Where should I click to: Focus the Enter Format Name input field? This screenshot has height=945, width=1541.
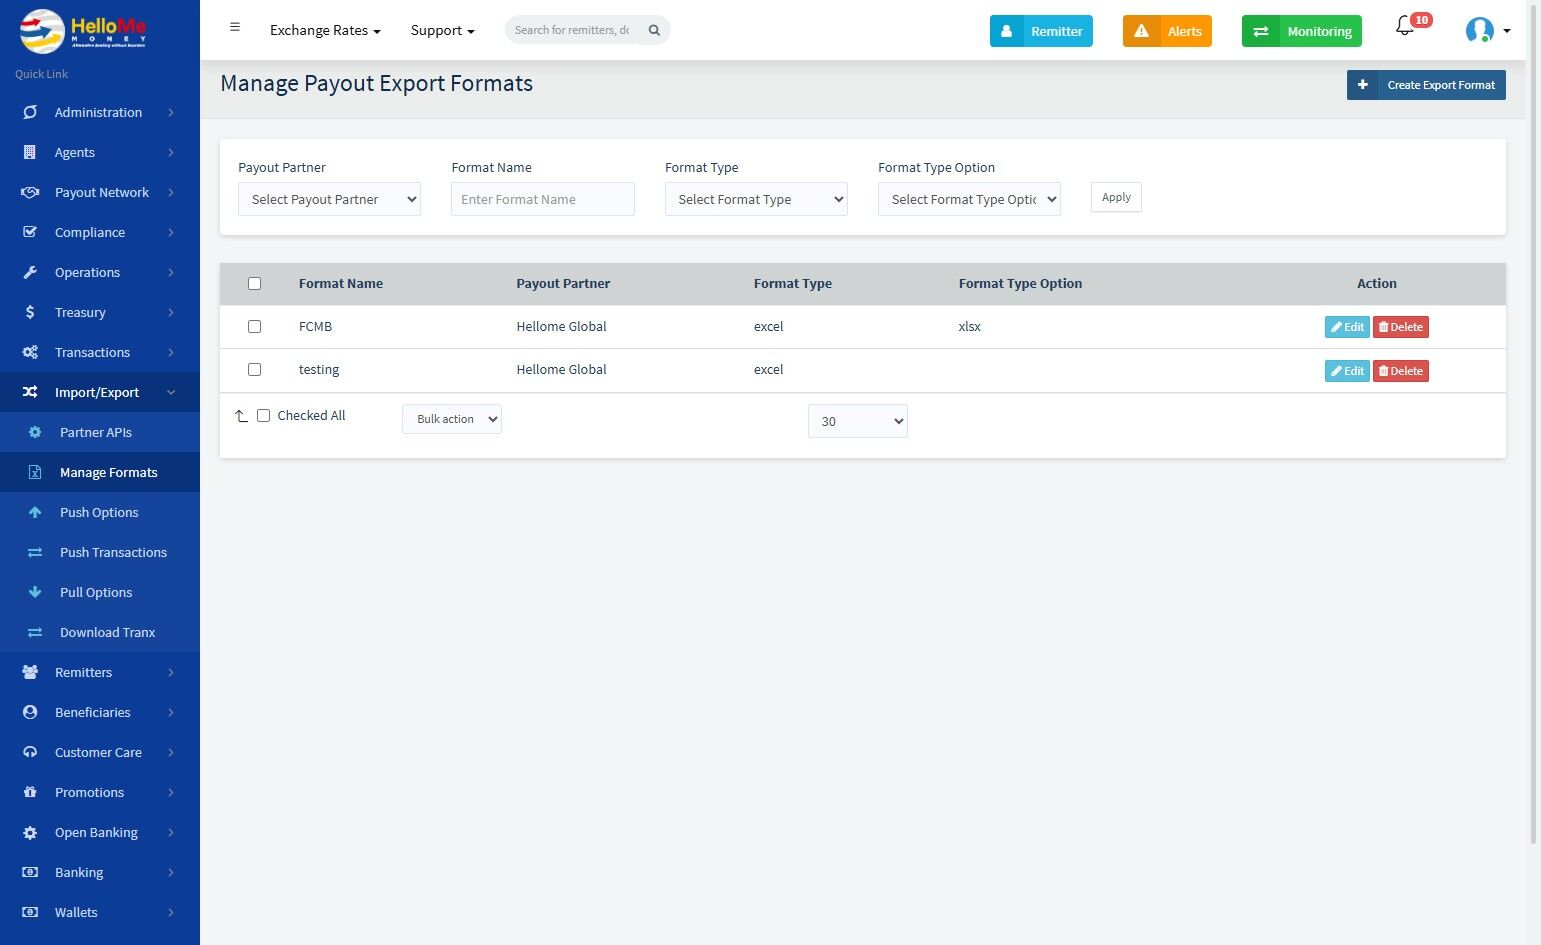(x=543, y=199)
